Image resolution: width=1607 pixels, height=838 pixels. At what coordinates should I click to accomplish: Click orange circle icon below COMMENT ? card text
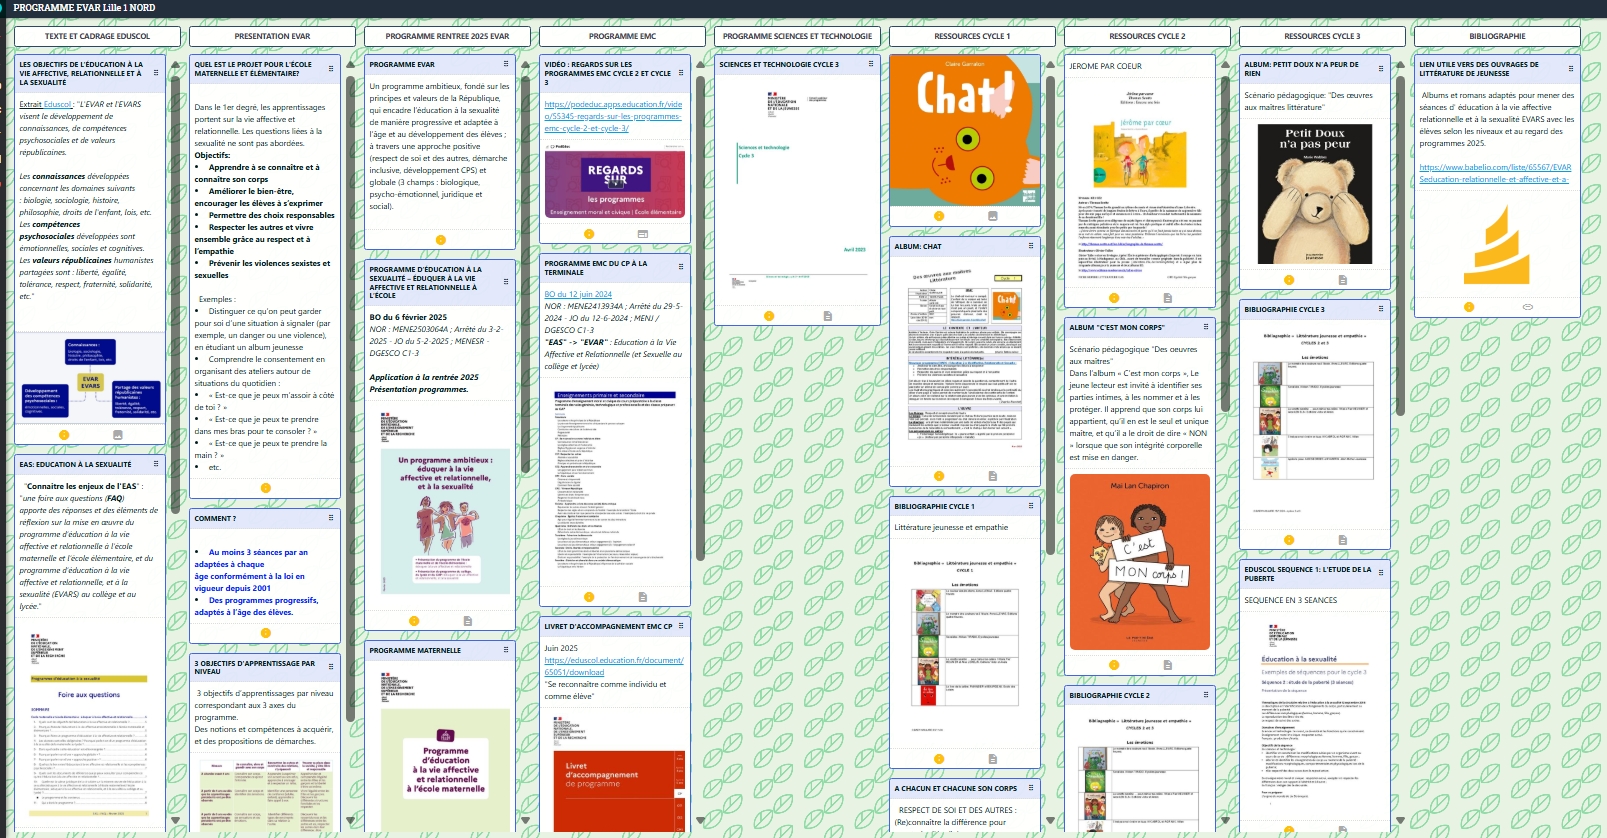coord(265,633)
